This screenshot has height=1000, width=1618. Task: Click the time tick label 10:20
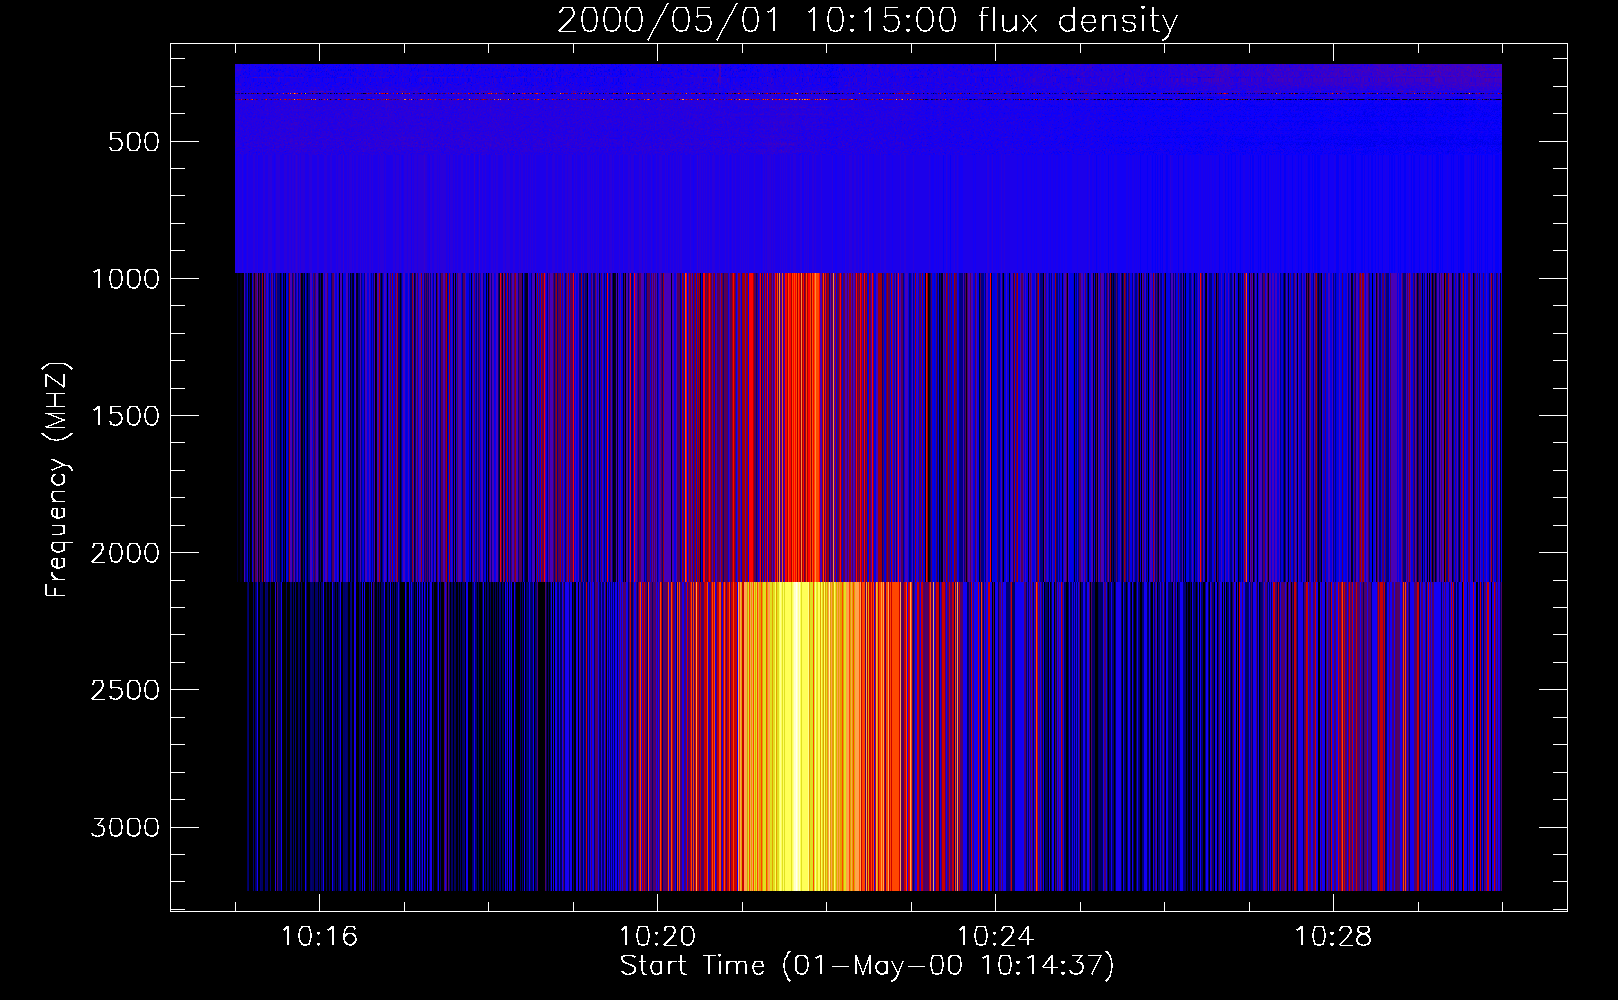657,937
